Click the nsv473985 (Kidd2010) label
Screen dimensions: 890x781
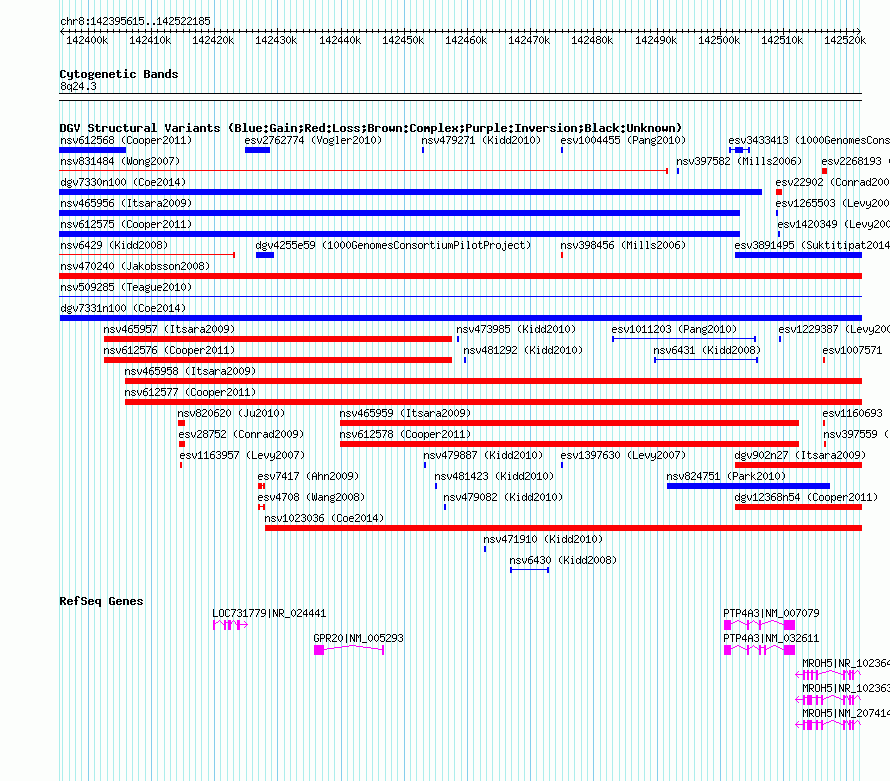point(516,329)
